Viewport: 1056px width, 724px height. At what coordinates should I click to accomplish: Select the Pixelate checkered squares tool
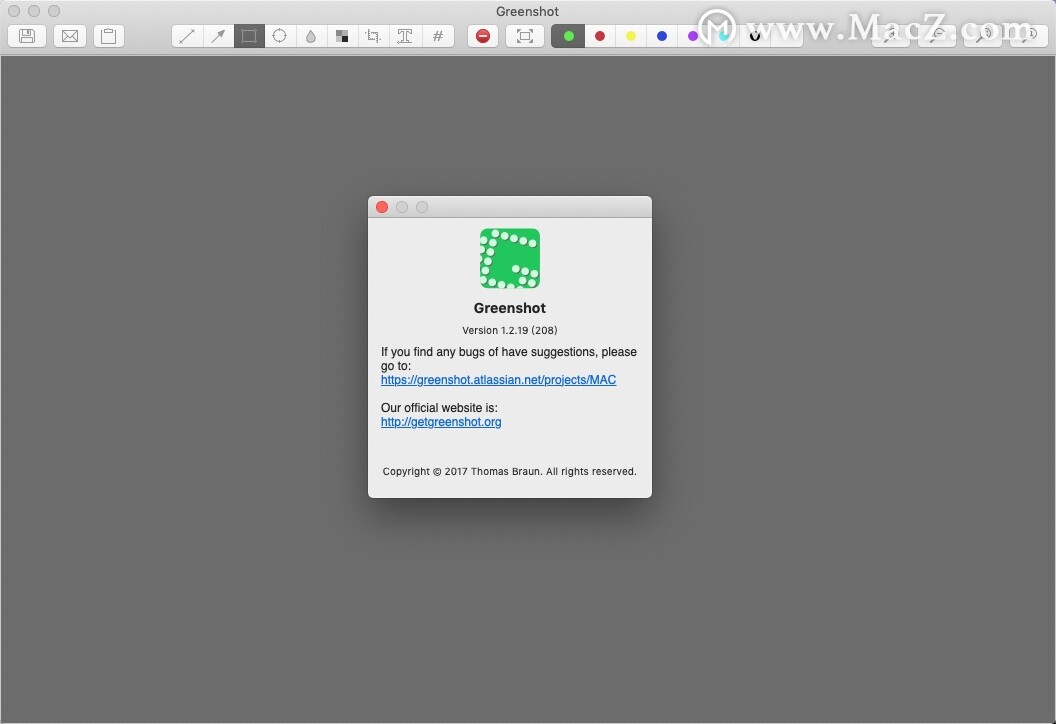[342, 36]
